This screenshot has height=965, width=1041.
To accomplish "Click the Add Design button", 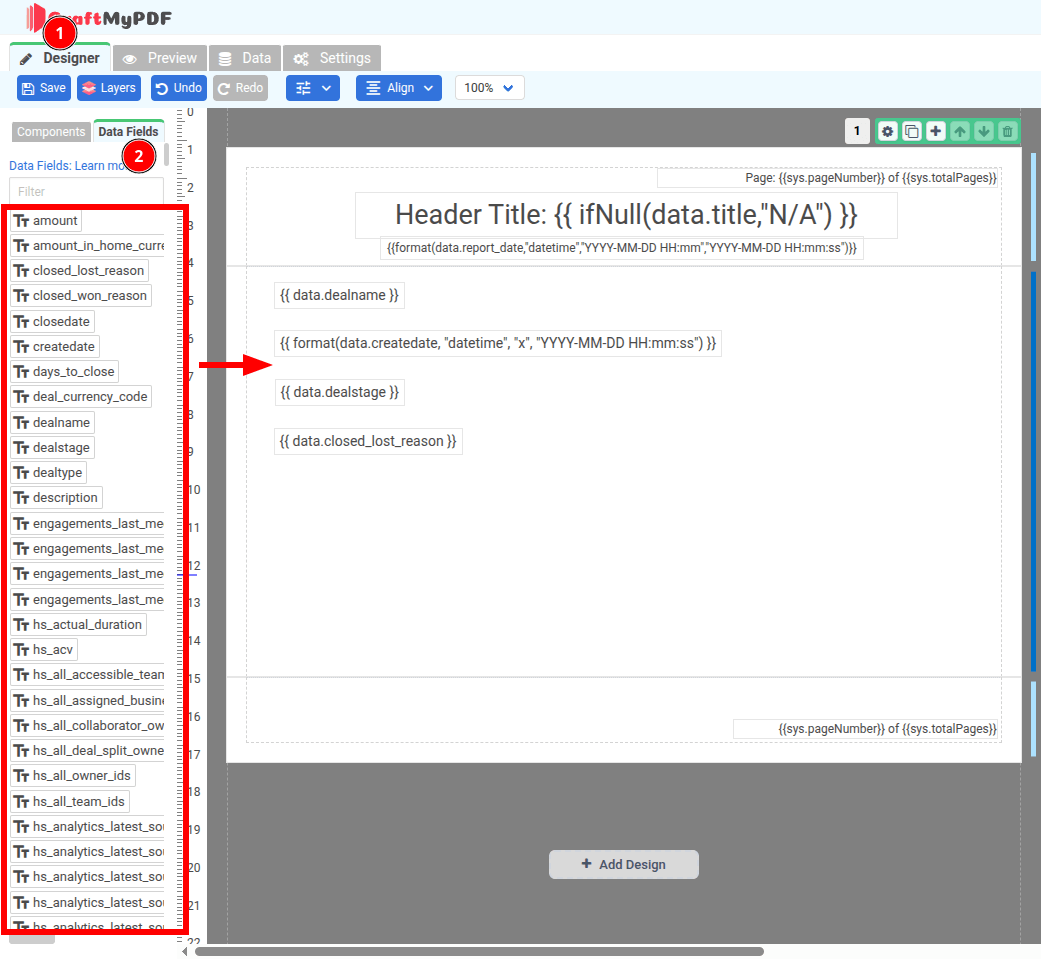I will click(x=623, y=864).
